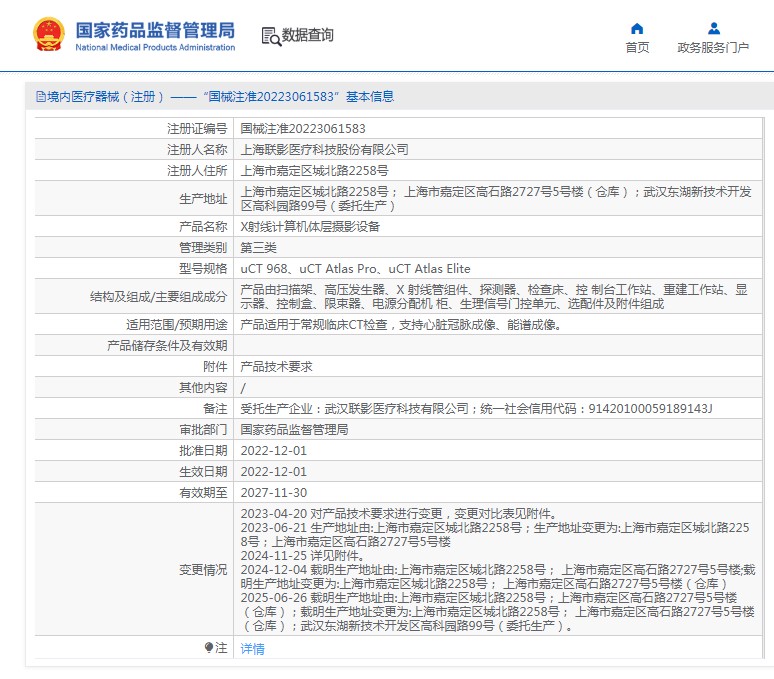Viewport: 774px width, 679px height.
Task: Click the 注册证编号 row label
Action: (x=197, y=128)
